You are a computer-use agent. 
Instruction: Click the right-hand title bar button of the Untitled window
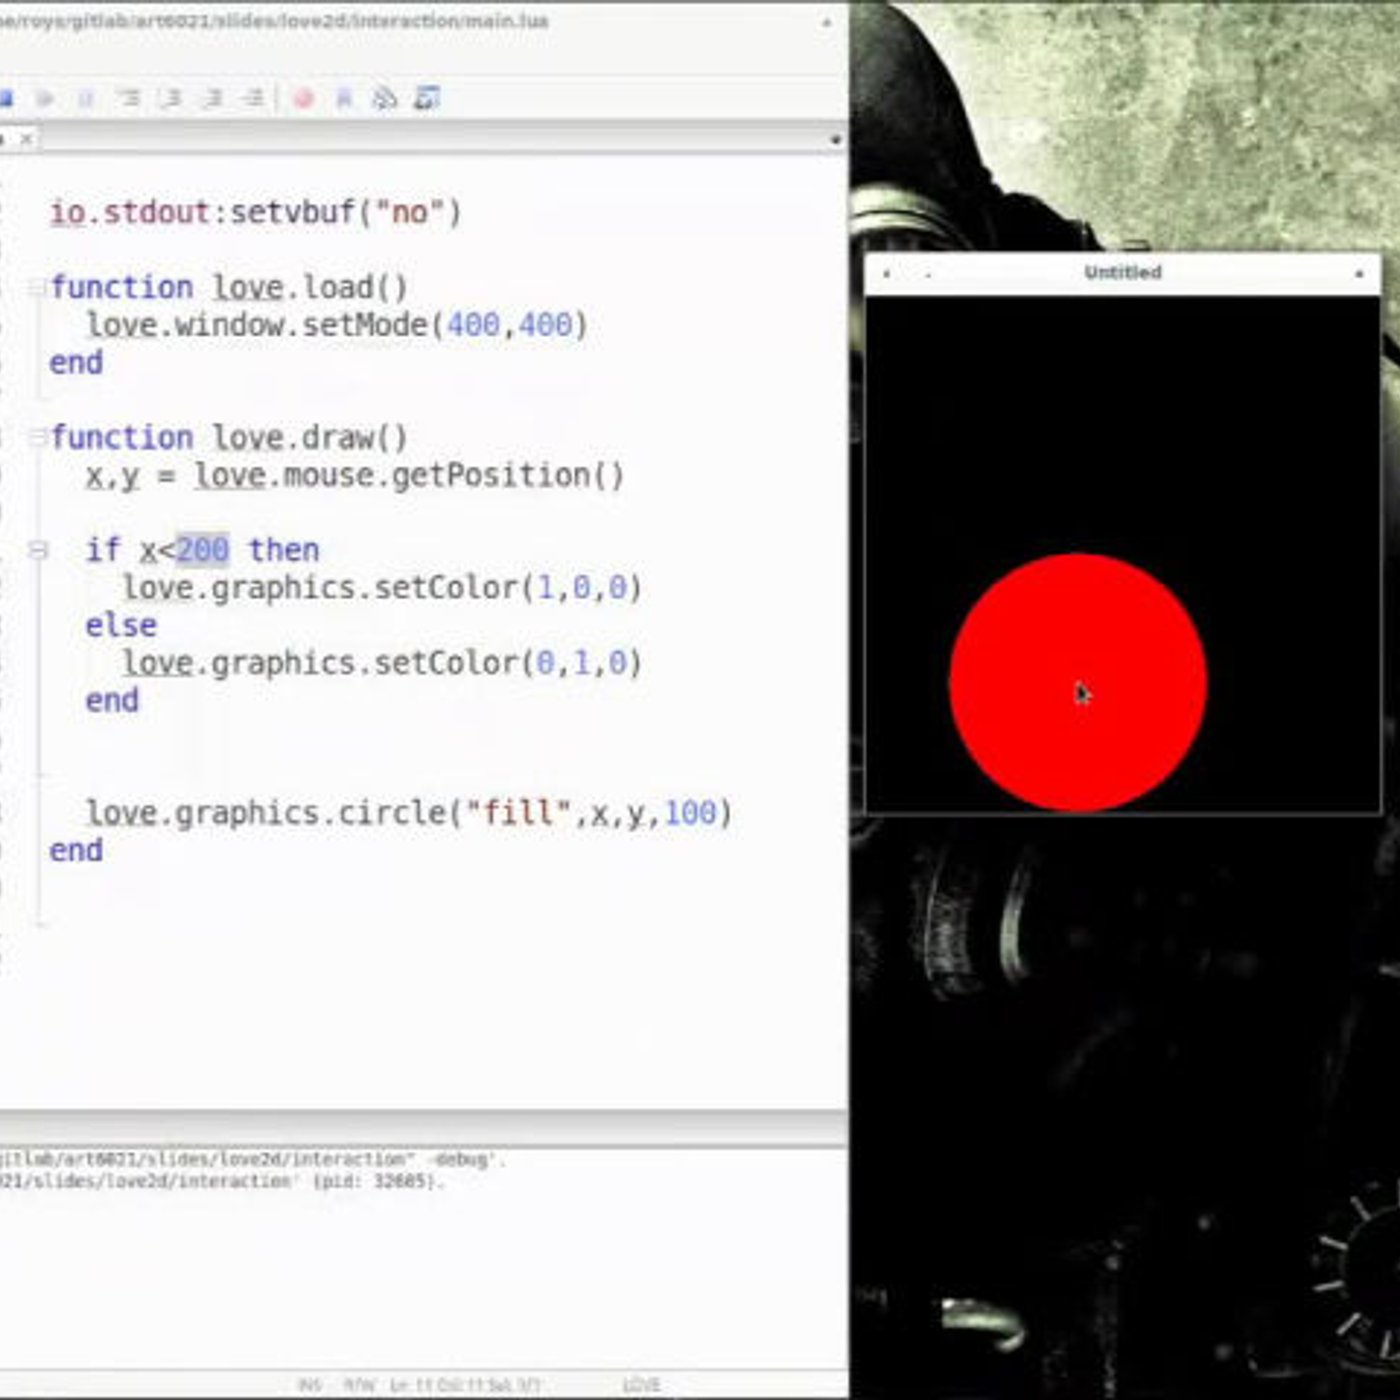click(x=1359, y=273)
